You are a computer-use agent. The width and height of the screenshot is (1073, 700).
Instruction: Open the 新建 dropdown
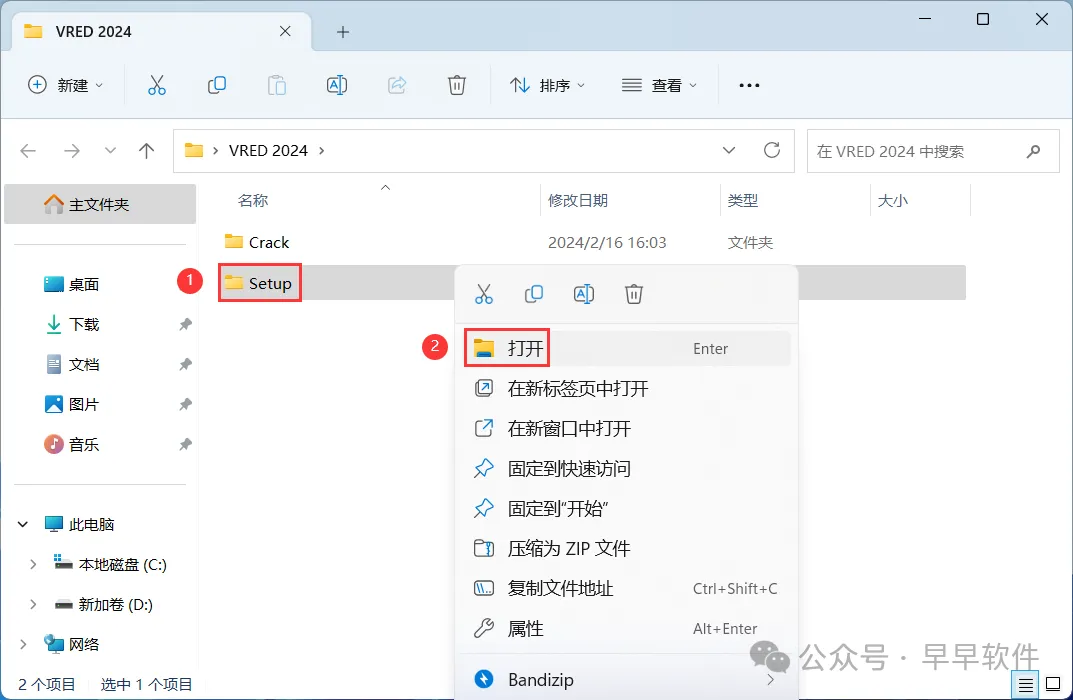66,85
